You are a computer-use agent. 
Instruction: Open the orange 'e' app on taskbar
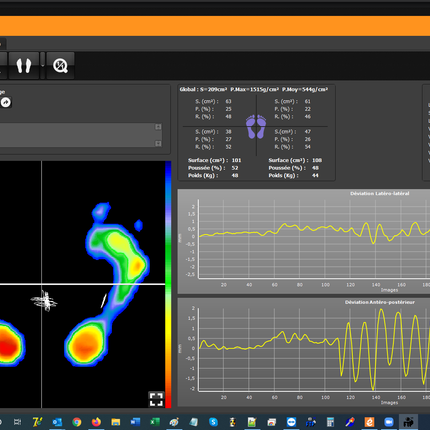[369, 422]
